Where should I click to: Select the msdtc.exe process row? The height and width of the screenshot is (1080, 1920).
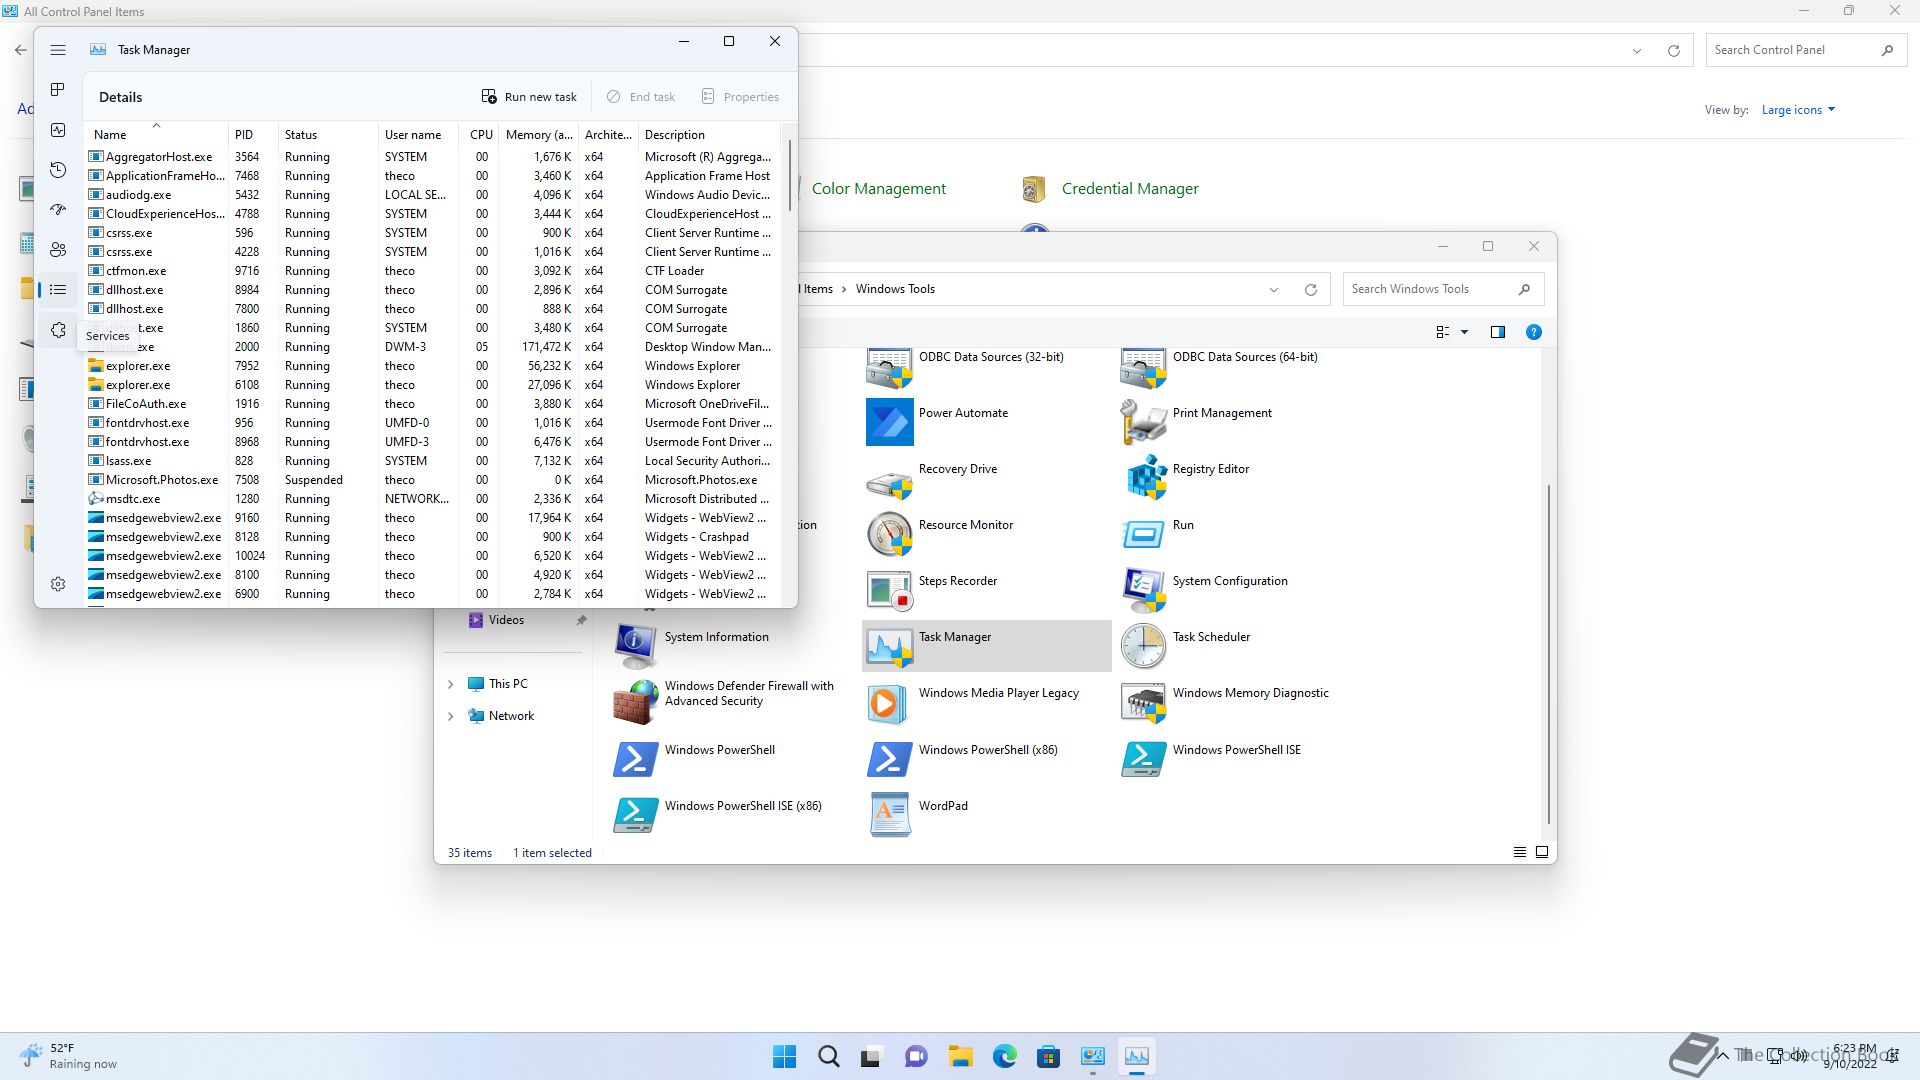click(432, 499)
